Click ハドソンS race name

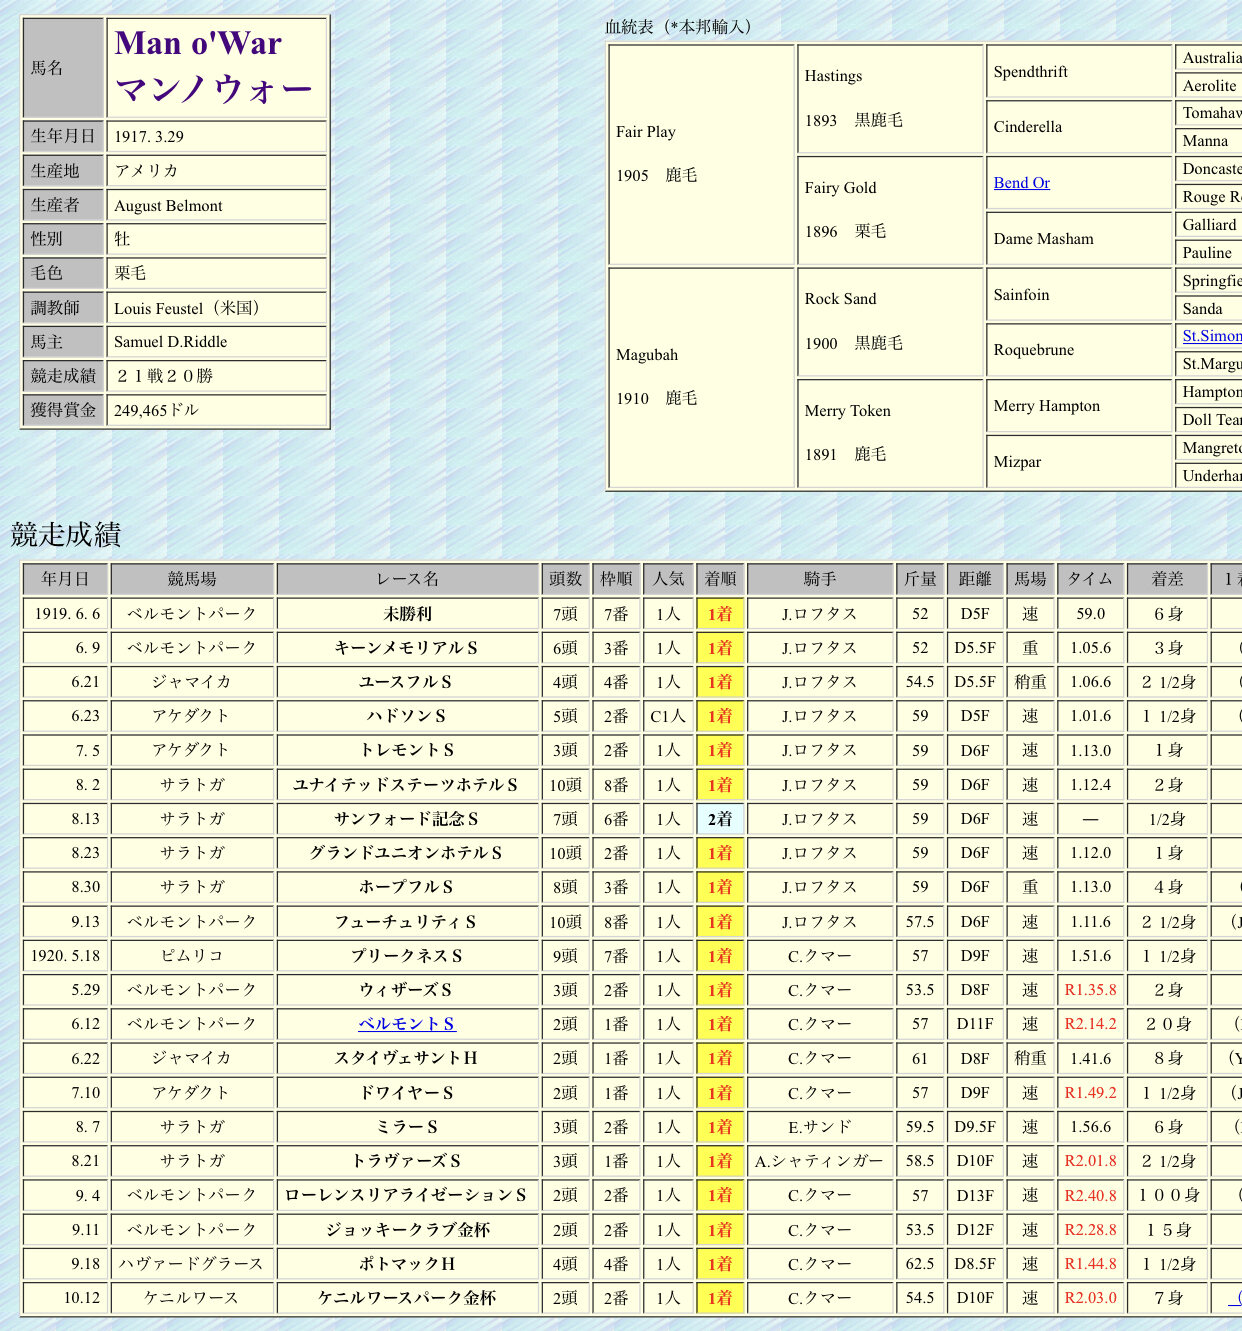pos(407,716)
